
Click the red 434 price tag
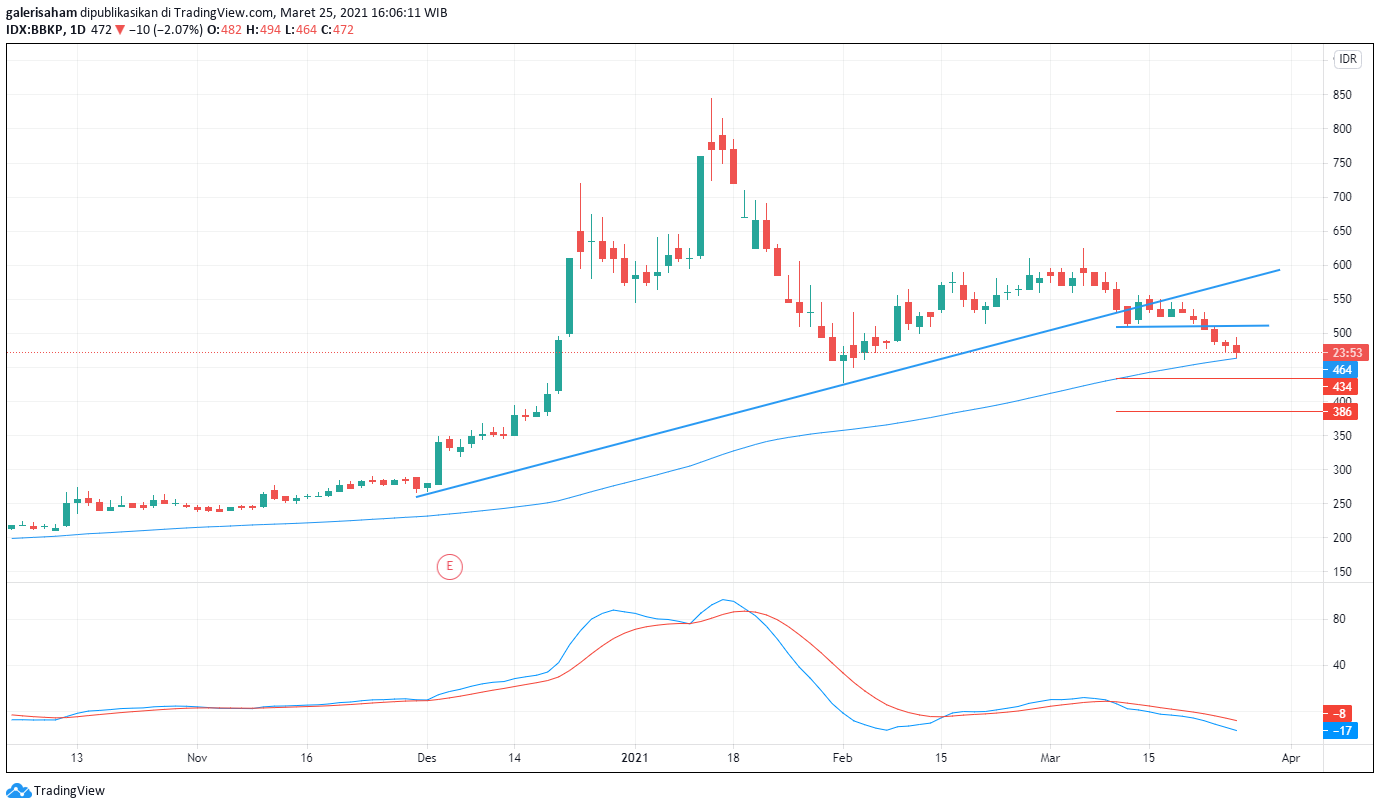[1341, 387]
